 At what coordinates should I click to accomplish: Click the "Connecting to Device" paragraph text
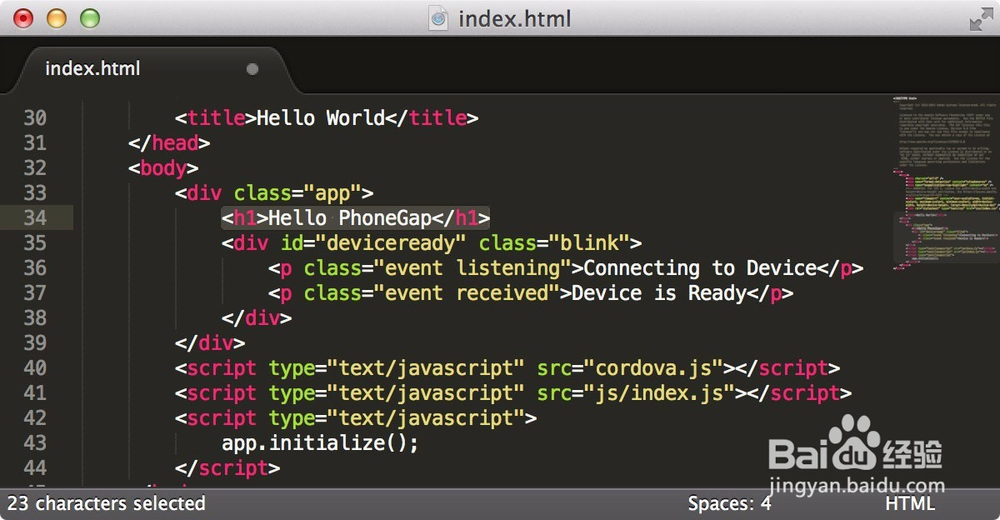[x=700, y=268]
